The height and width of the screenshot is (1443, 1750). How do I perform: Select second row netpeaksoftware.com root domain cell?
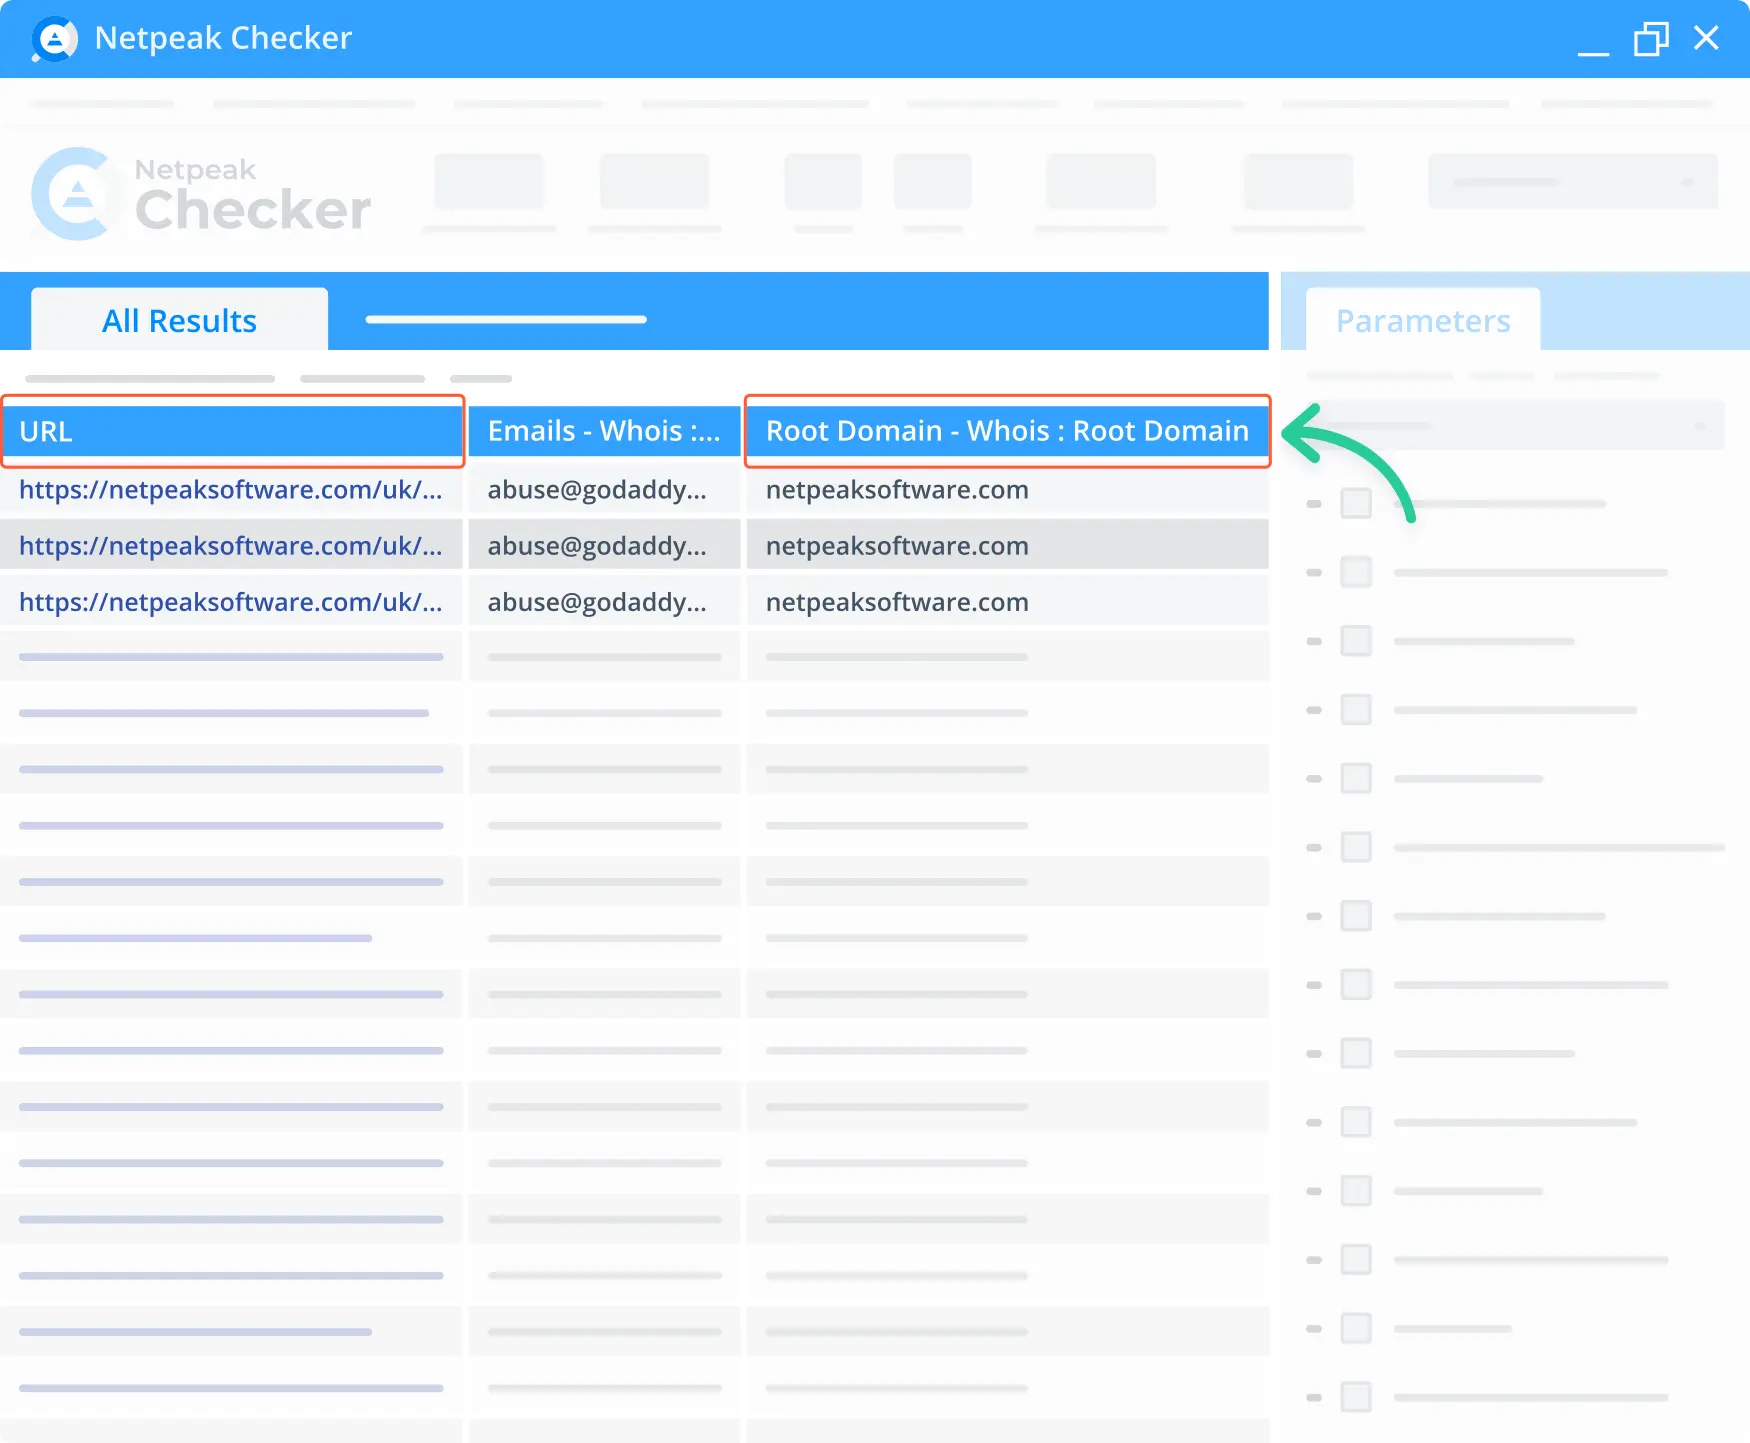coord(1007,546)
